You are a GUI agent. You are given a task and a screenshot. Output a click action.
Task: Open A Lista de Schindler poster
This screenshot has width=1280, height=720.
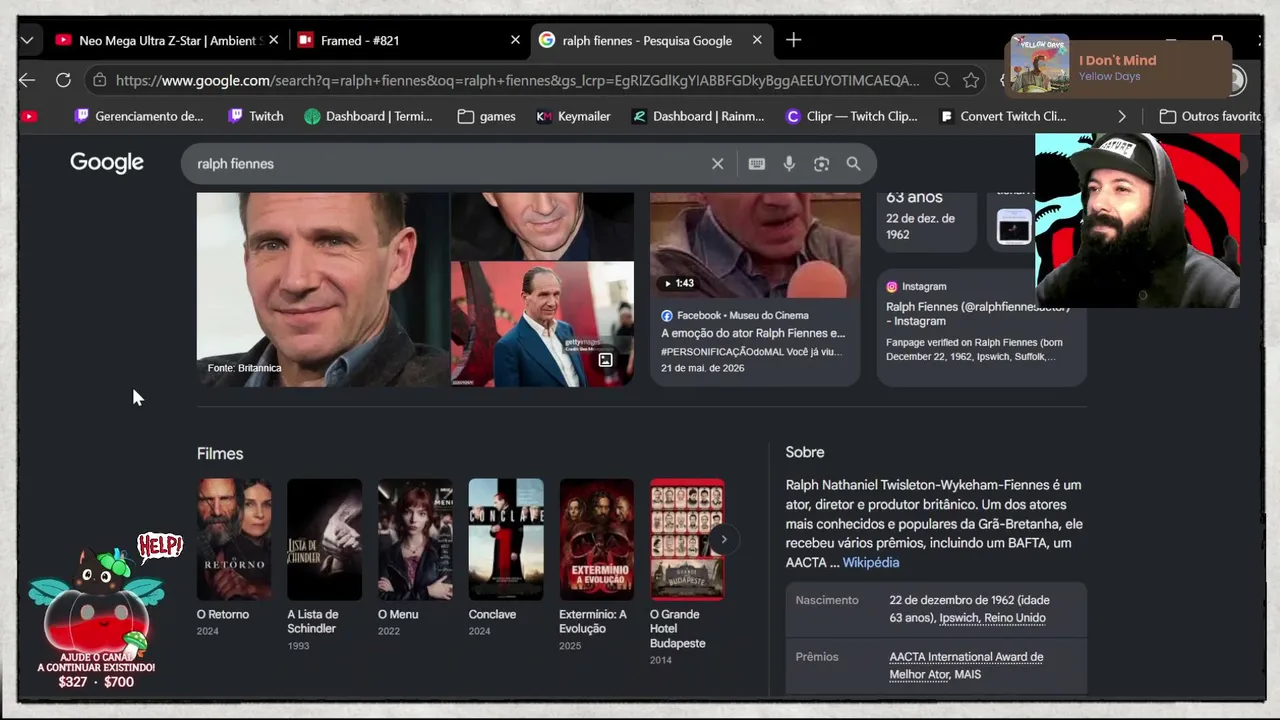[325, 539]
